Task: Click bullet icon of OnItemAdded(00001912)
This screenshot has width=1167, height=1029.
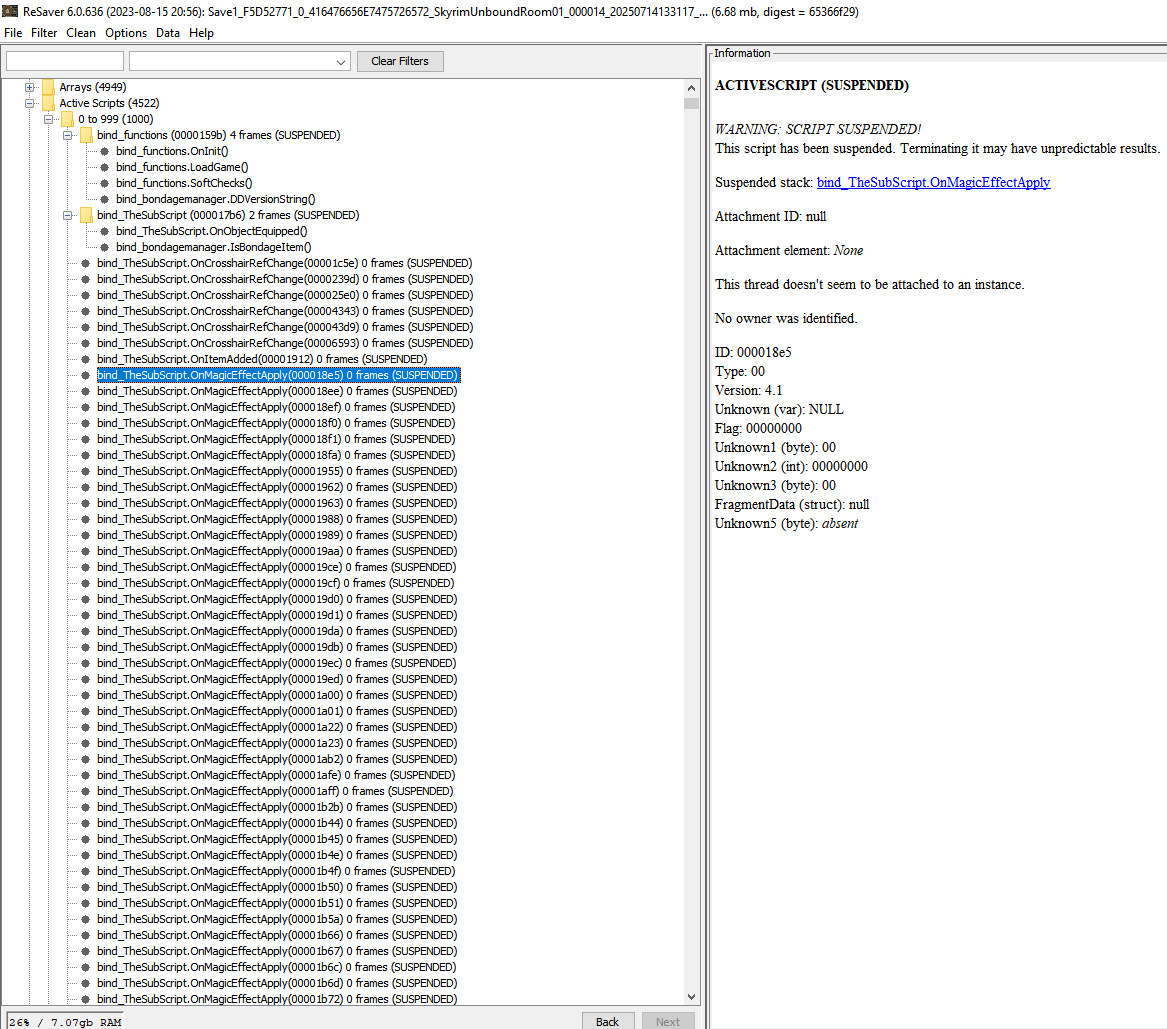Action: tap(86, 359)
